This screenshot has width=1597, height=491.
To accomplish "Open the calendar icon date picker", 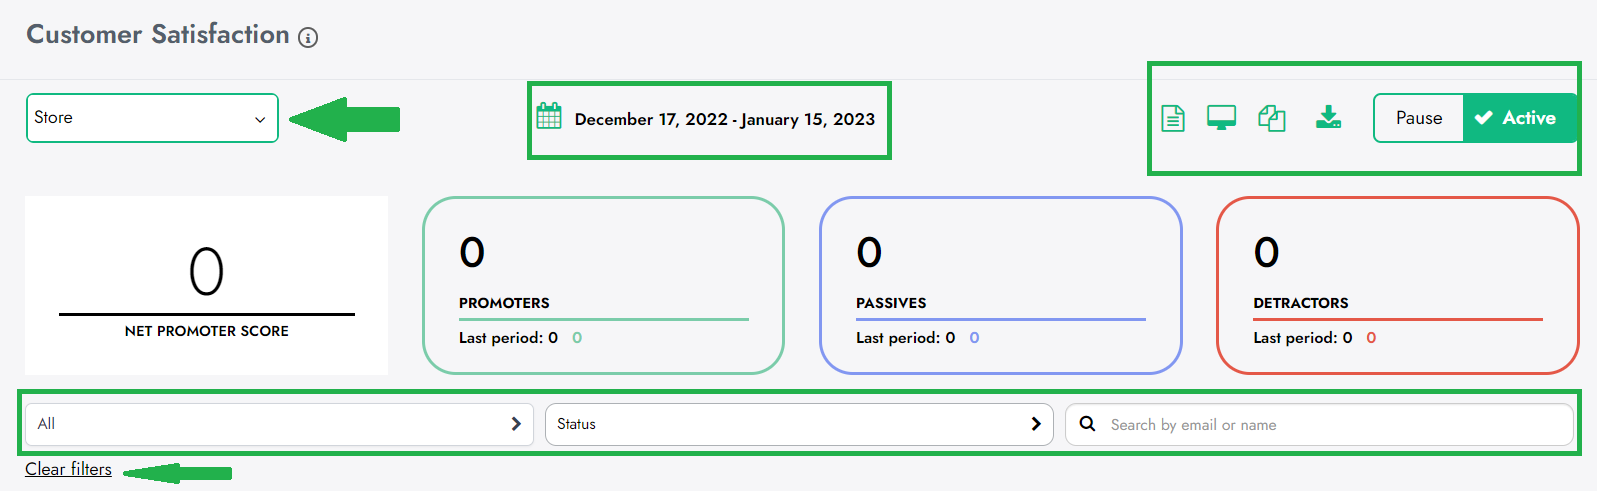I will 549,116.
